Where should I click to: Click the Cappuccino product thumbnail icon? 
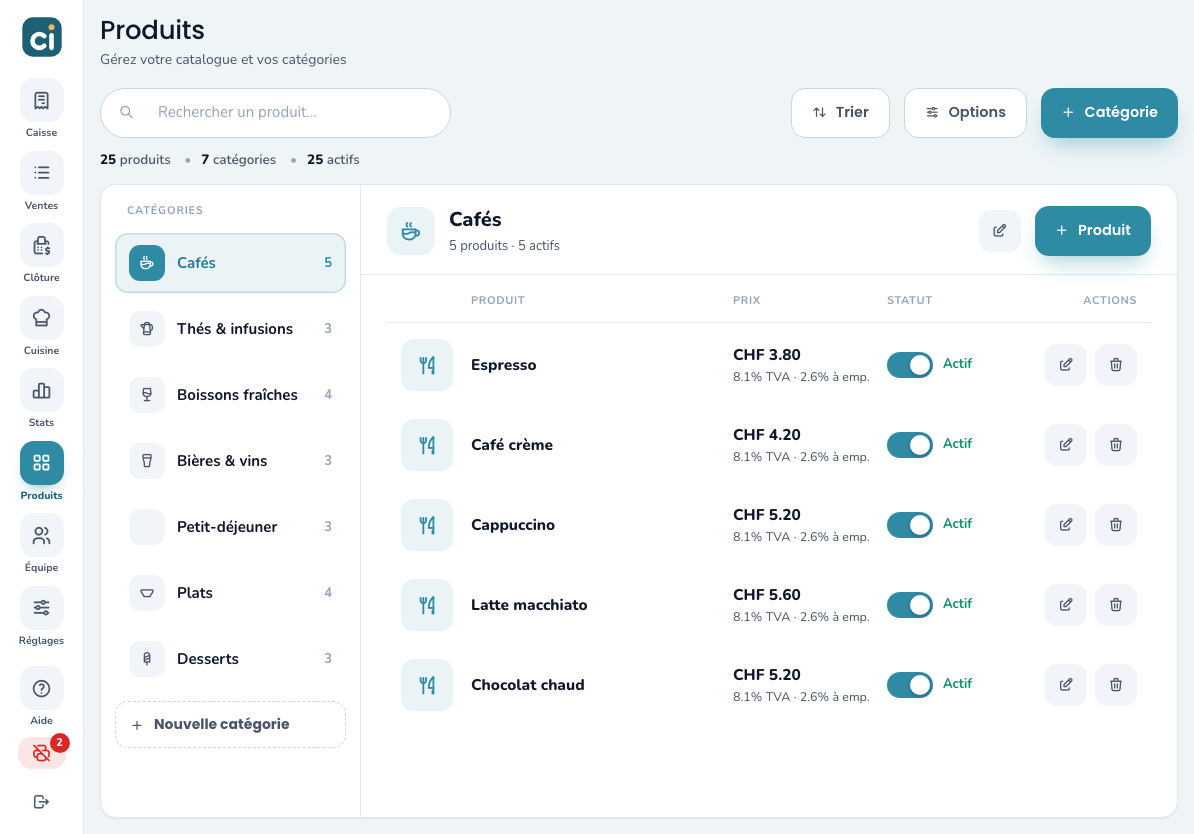tap(427, 525)
